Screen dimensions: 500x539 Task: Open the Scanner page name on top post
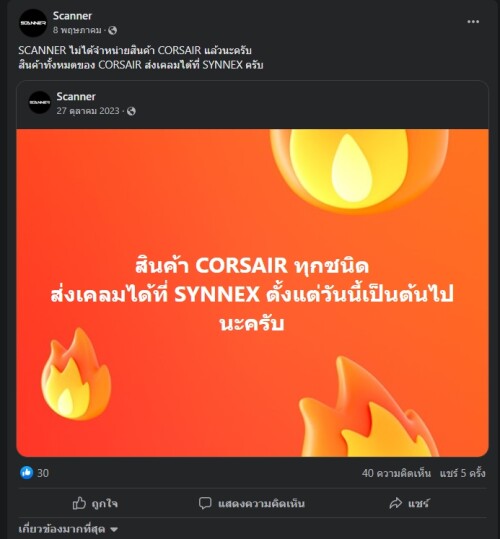[x=72, y=16]
